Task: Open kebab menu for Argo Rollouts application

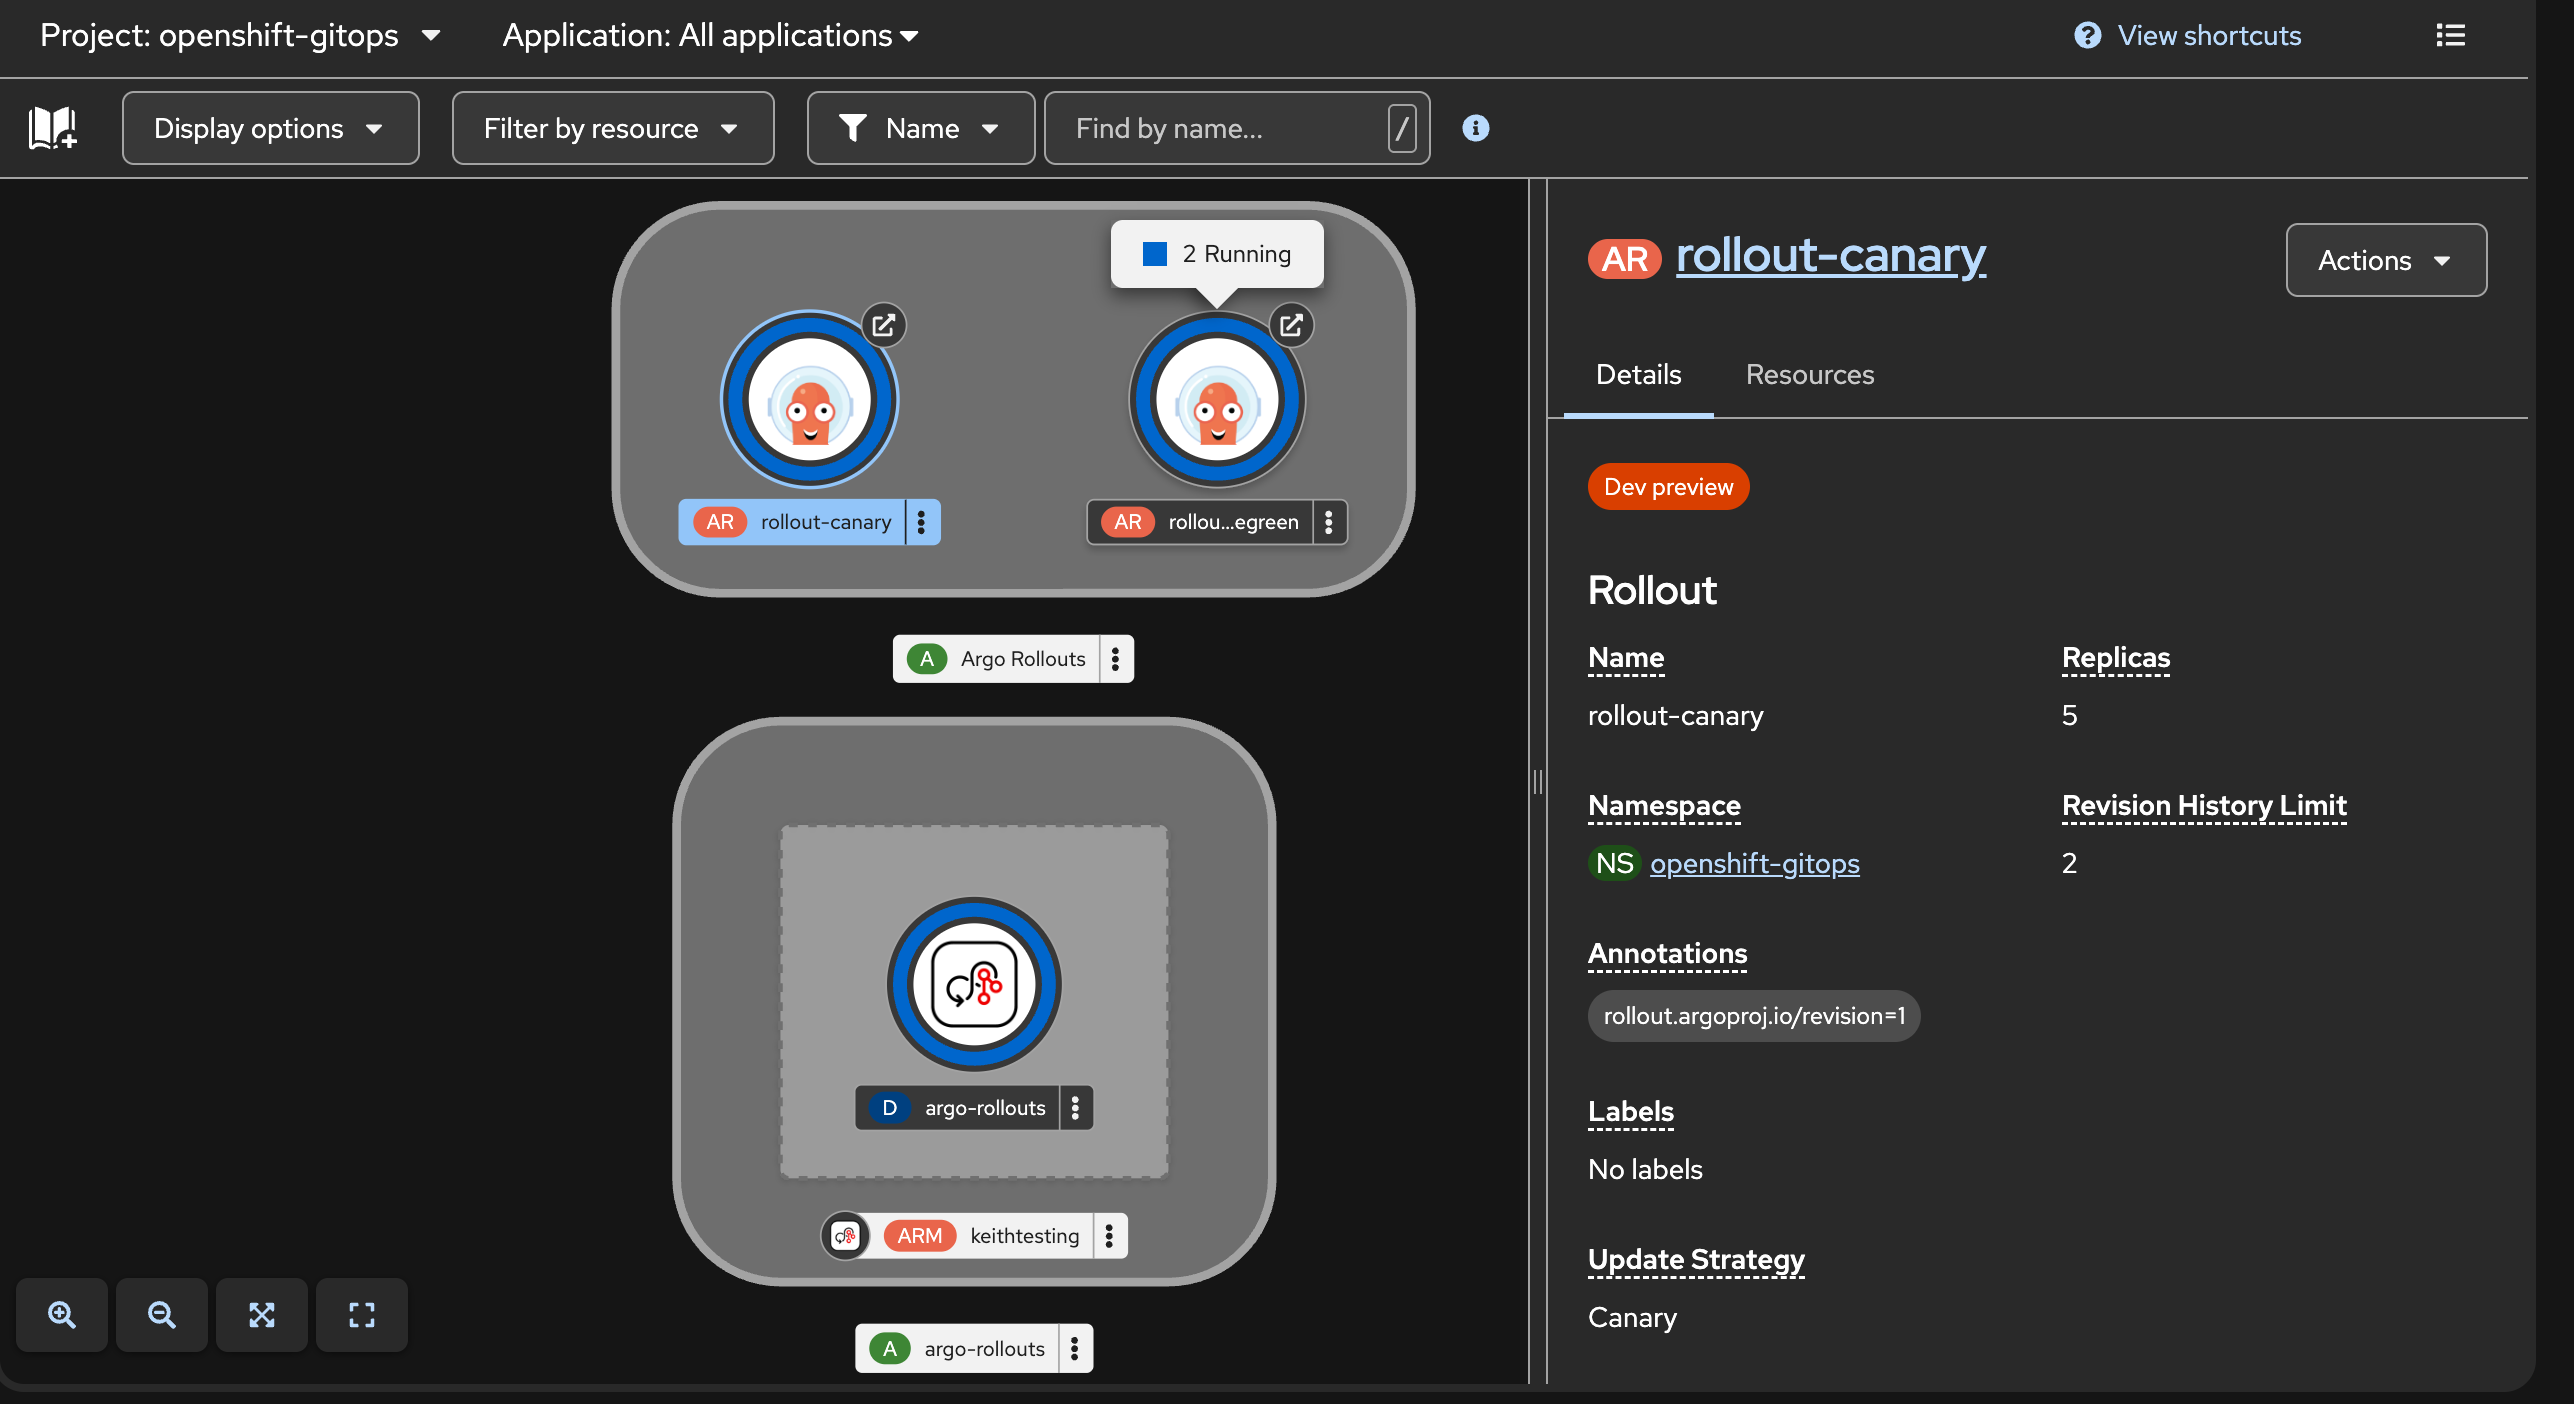Action: (x=1116, y=659)
